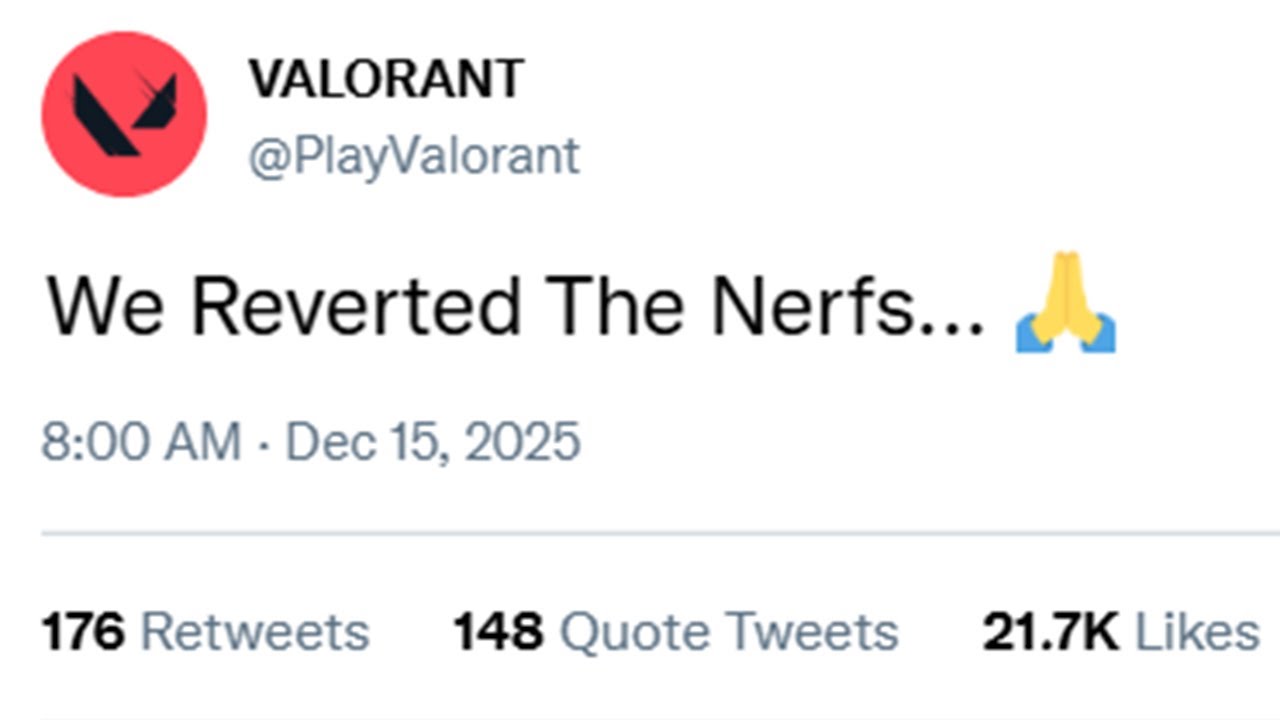Click the praying hands emoji

pos(1065,316)
